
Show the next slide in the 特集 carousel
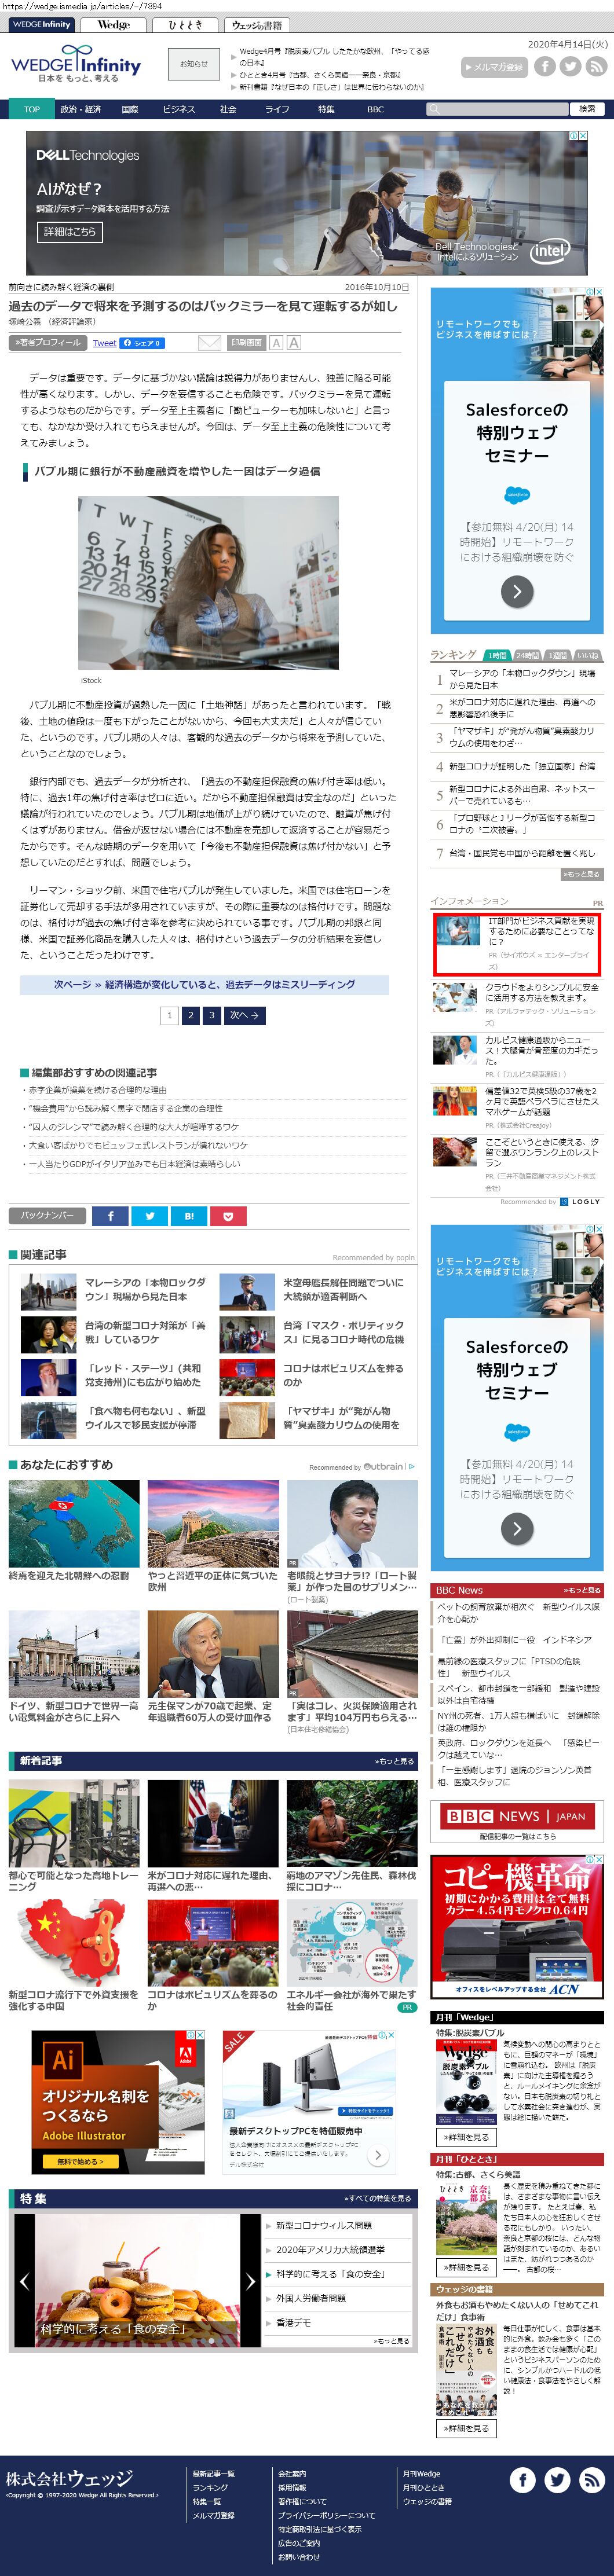coord(250,2281)
